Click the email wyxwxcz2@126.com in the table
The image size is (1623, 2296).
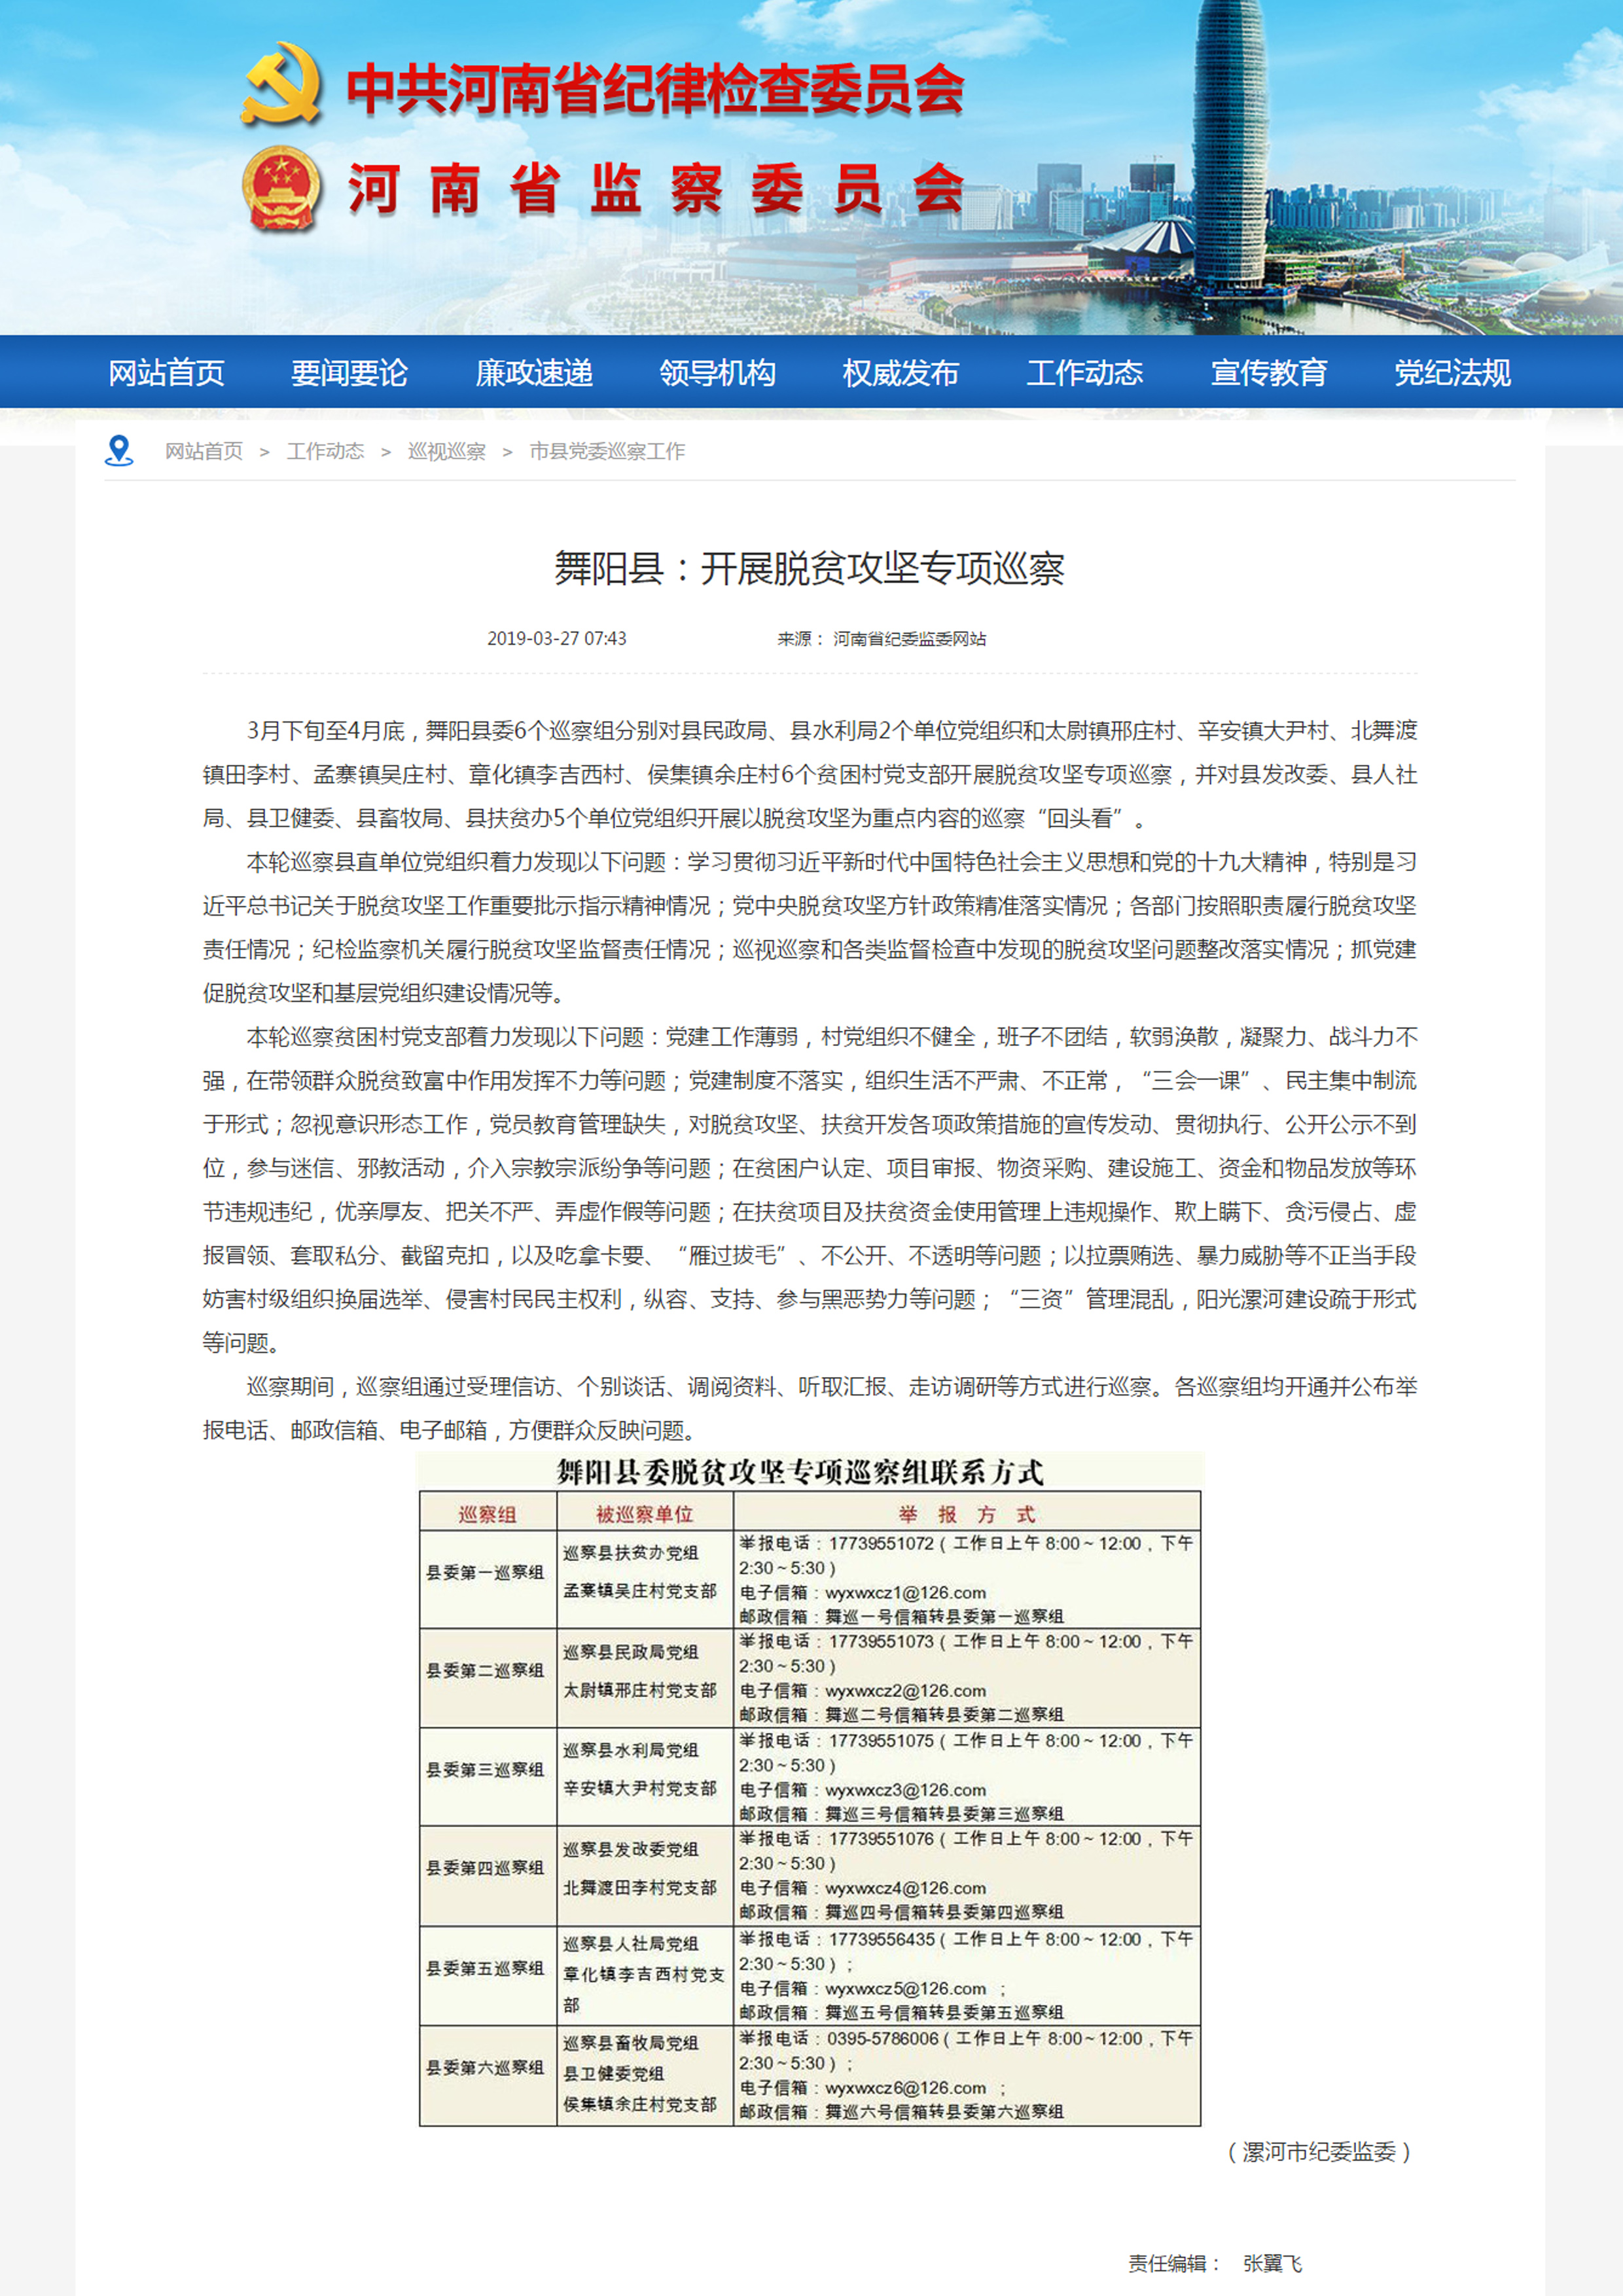click(905, 1690)
